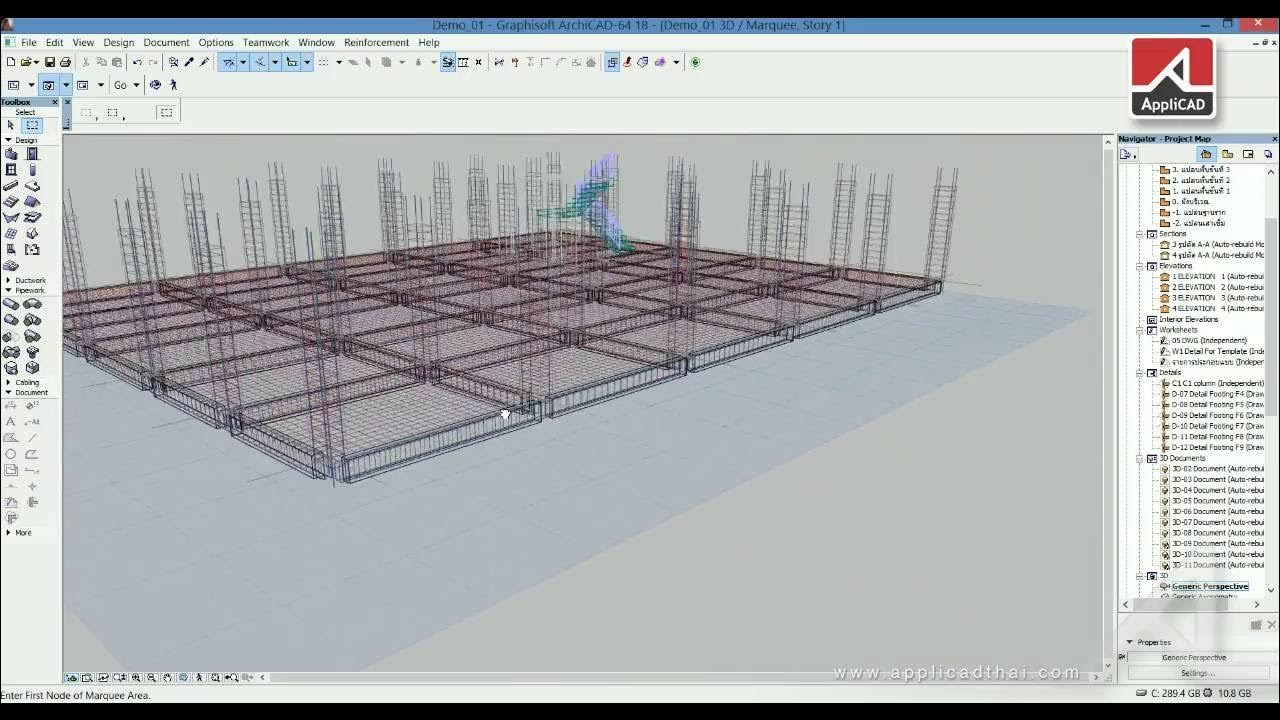Expand the Cabling section in Toolbox

click(9, 382)
